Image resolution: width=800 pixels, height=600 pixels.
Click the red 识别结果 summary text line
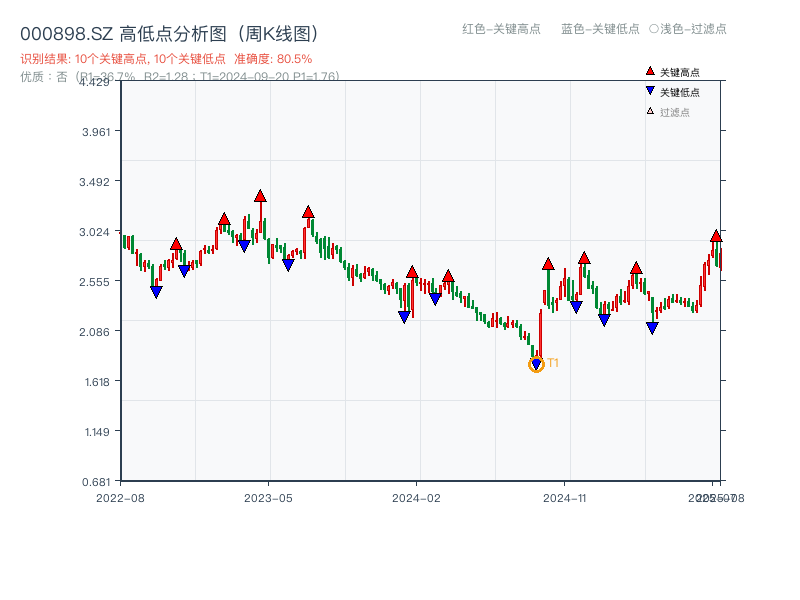pos(166,59)
